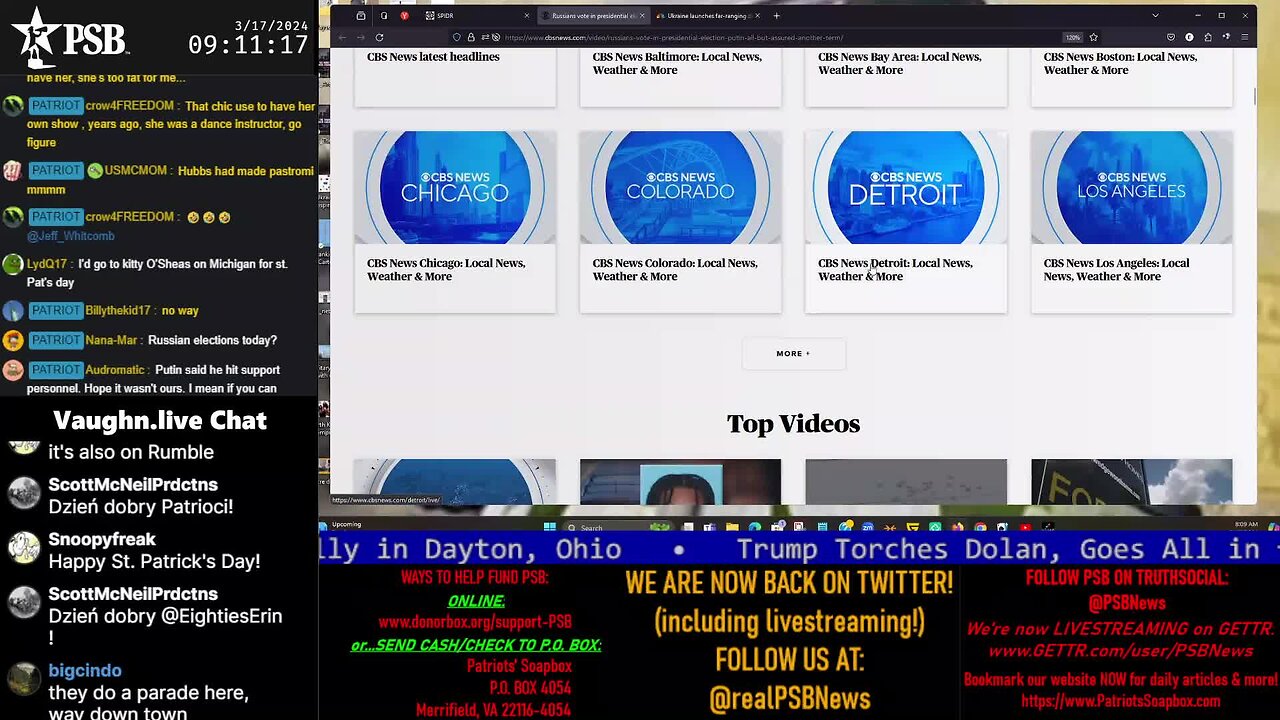Click the shield tracking protection icon
Screen dimensions: 1280x720
tap(457, 37)
